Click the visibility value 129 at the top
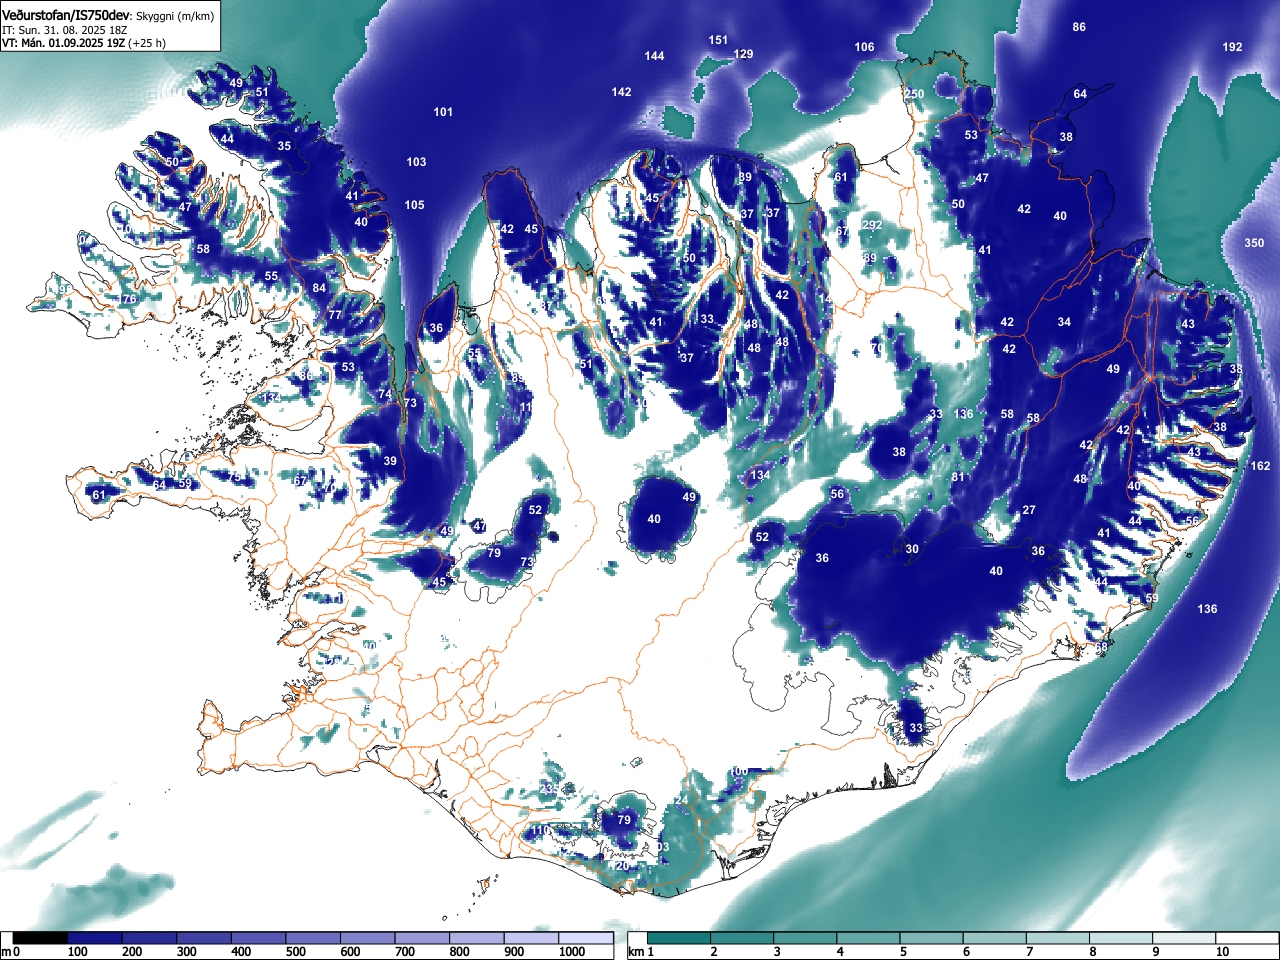Image resolution: width=1280 pixels, height=960 pixels. [x=744, y=54]
